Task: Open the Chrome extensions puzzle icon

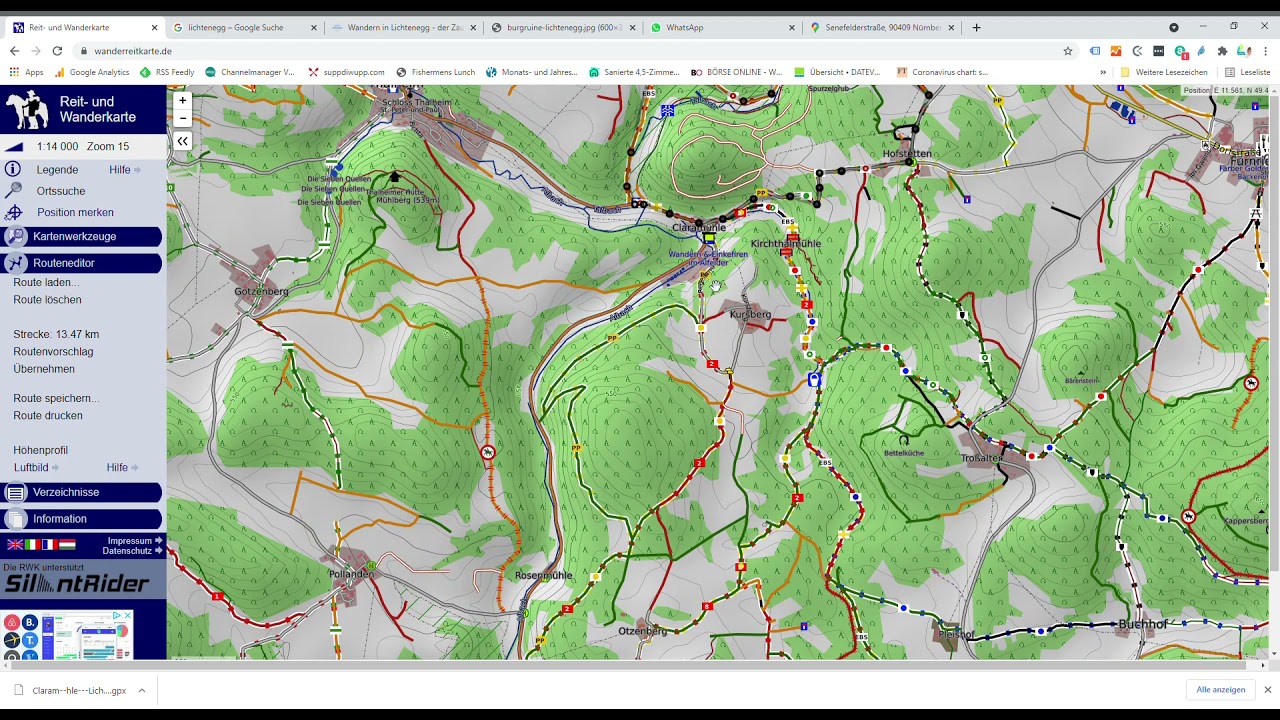Action: pos(1222,51)
